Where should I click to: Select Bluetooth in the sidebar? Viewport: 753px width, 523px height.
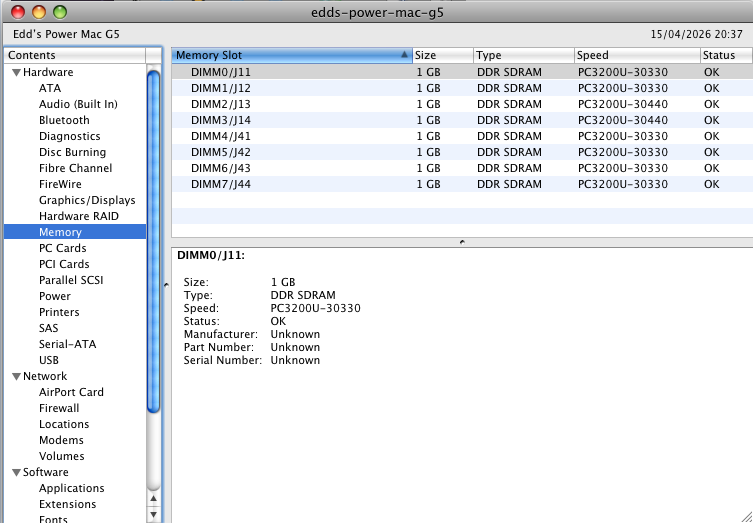[x=64, y=120]
